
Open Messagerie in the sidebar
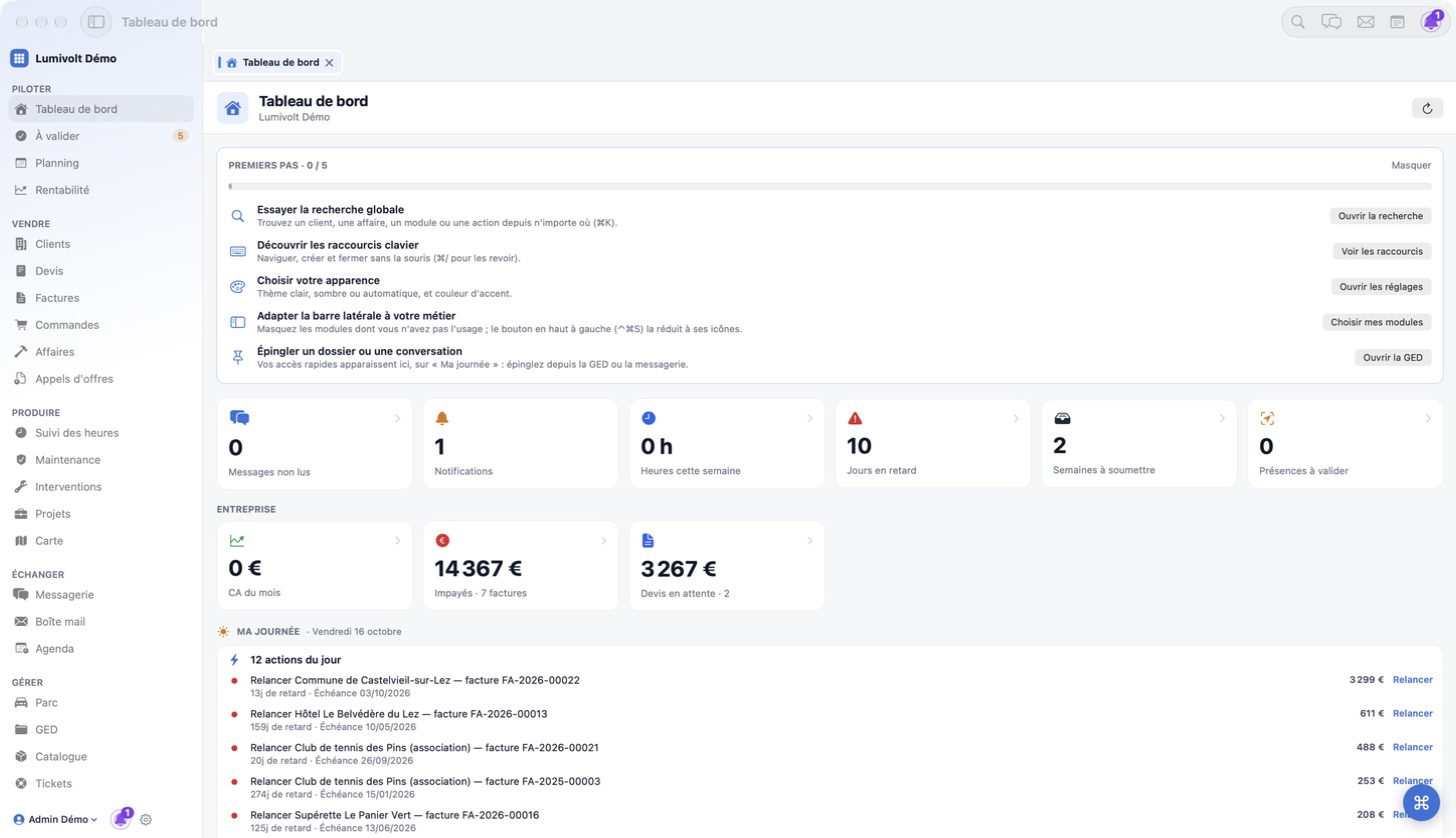click(x=100, y=595)
